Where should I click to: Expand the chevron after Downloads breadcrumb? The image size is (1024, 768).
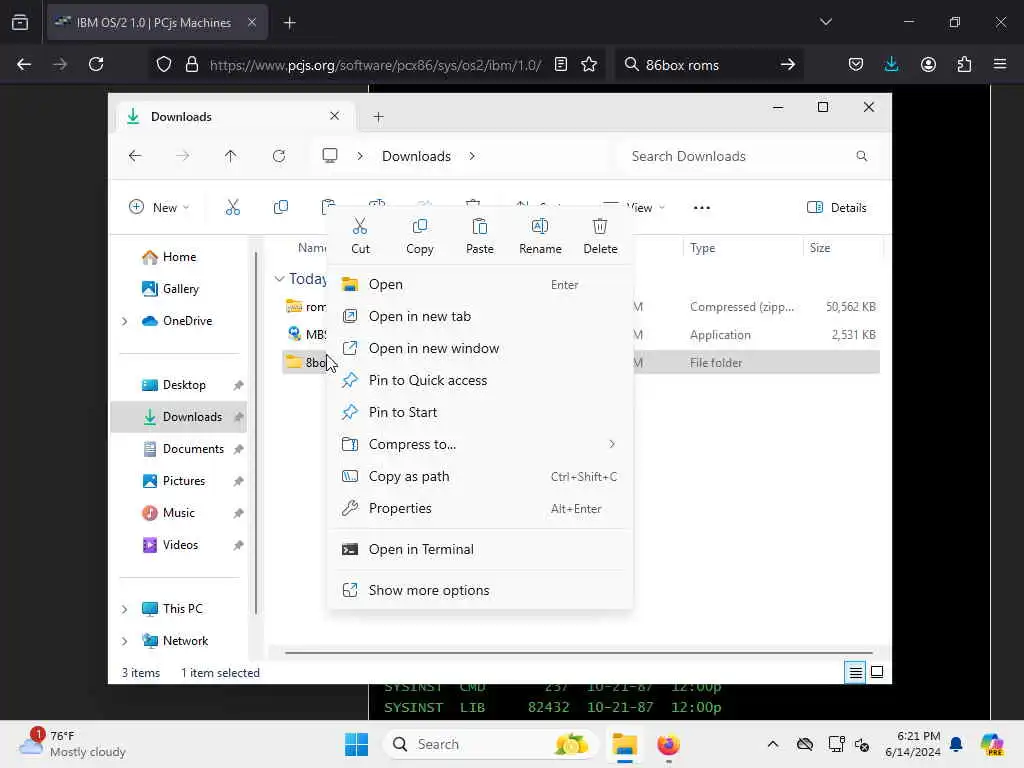coord(472,156)
